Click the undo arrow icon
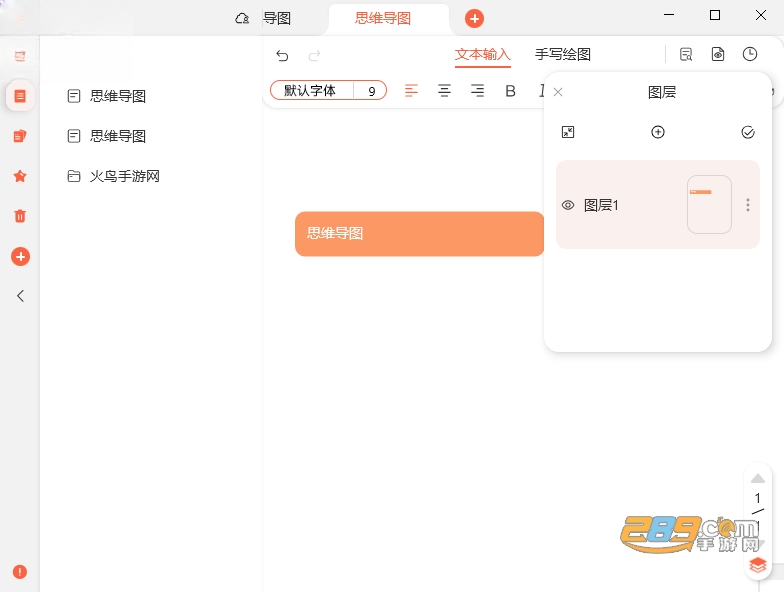 (282, 55)
